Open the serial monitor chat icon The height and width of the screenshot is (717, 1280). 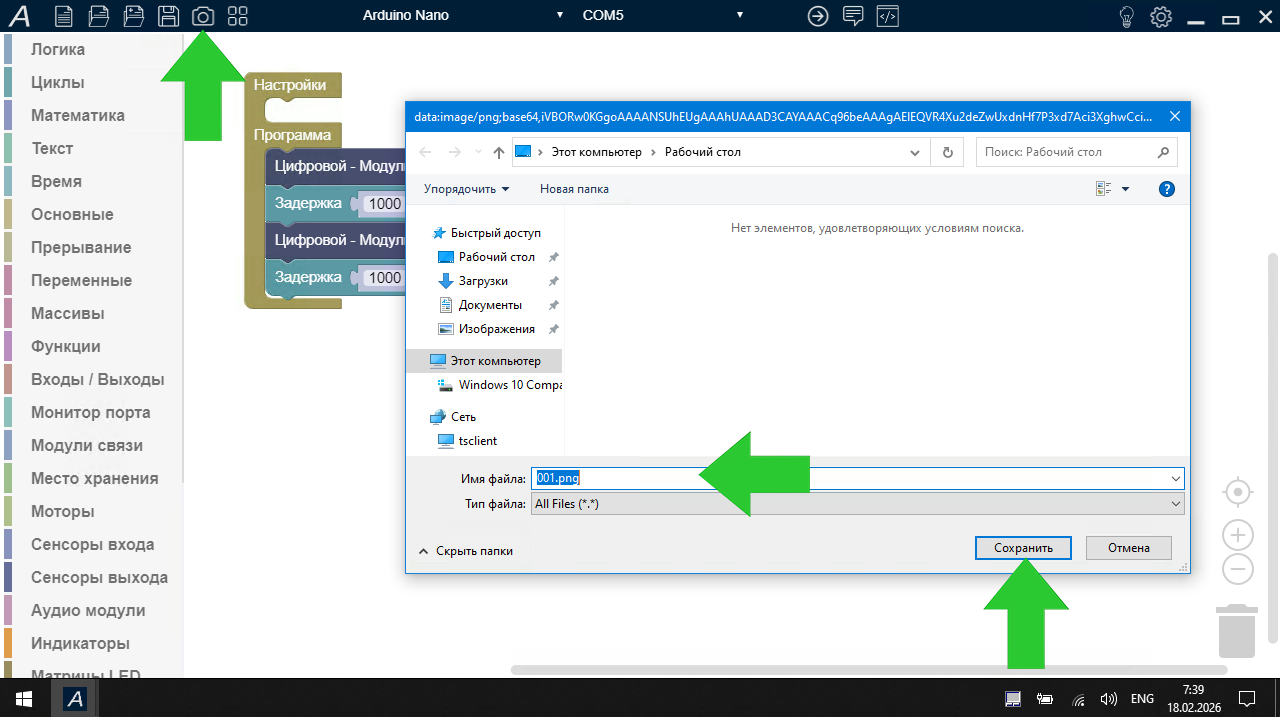[853, 16]
